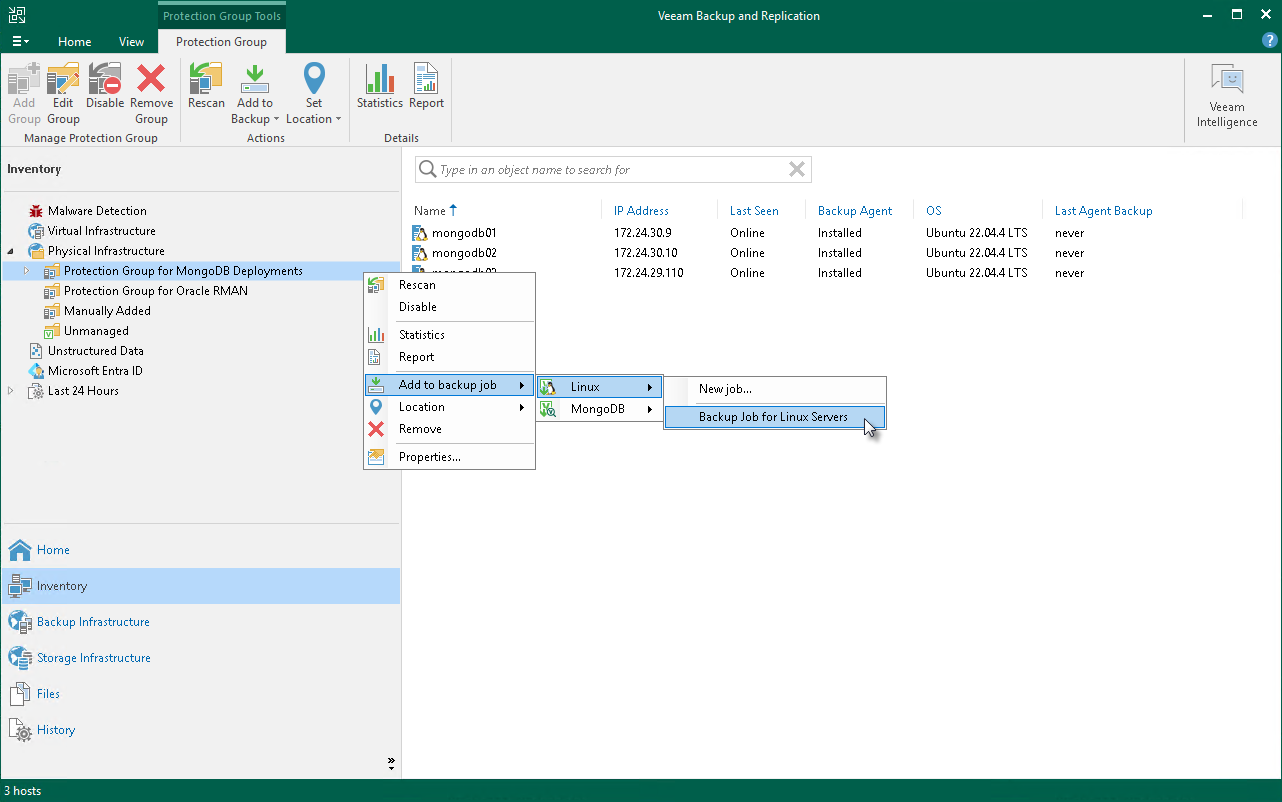1282x802 pixels.
Task: Switch to the Home ribbon tab
Action: [74, 42]
